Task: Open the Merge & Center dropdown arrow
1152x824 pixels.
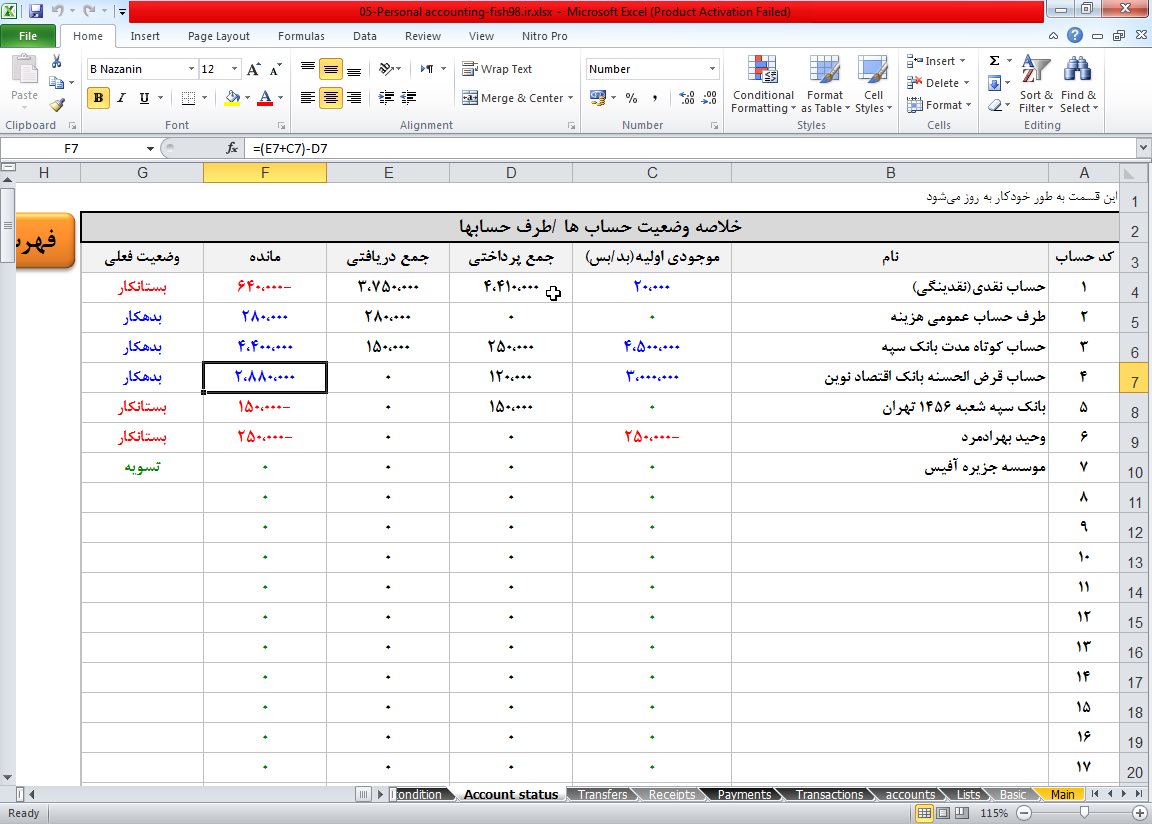Action: (570, 98)
